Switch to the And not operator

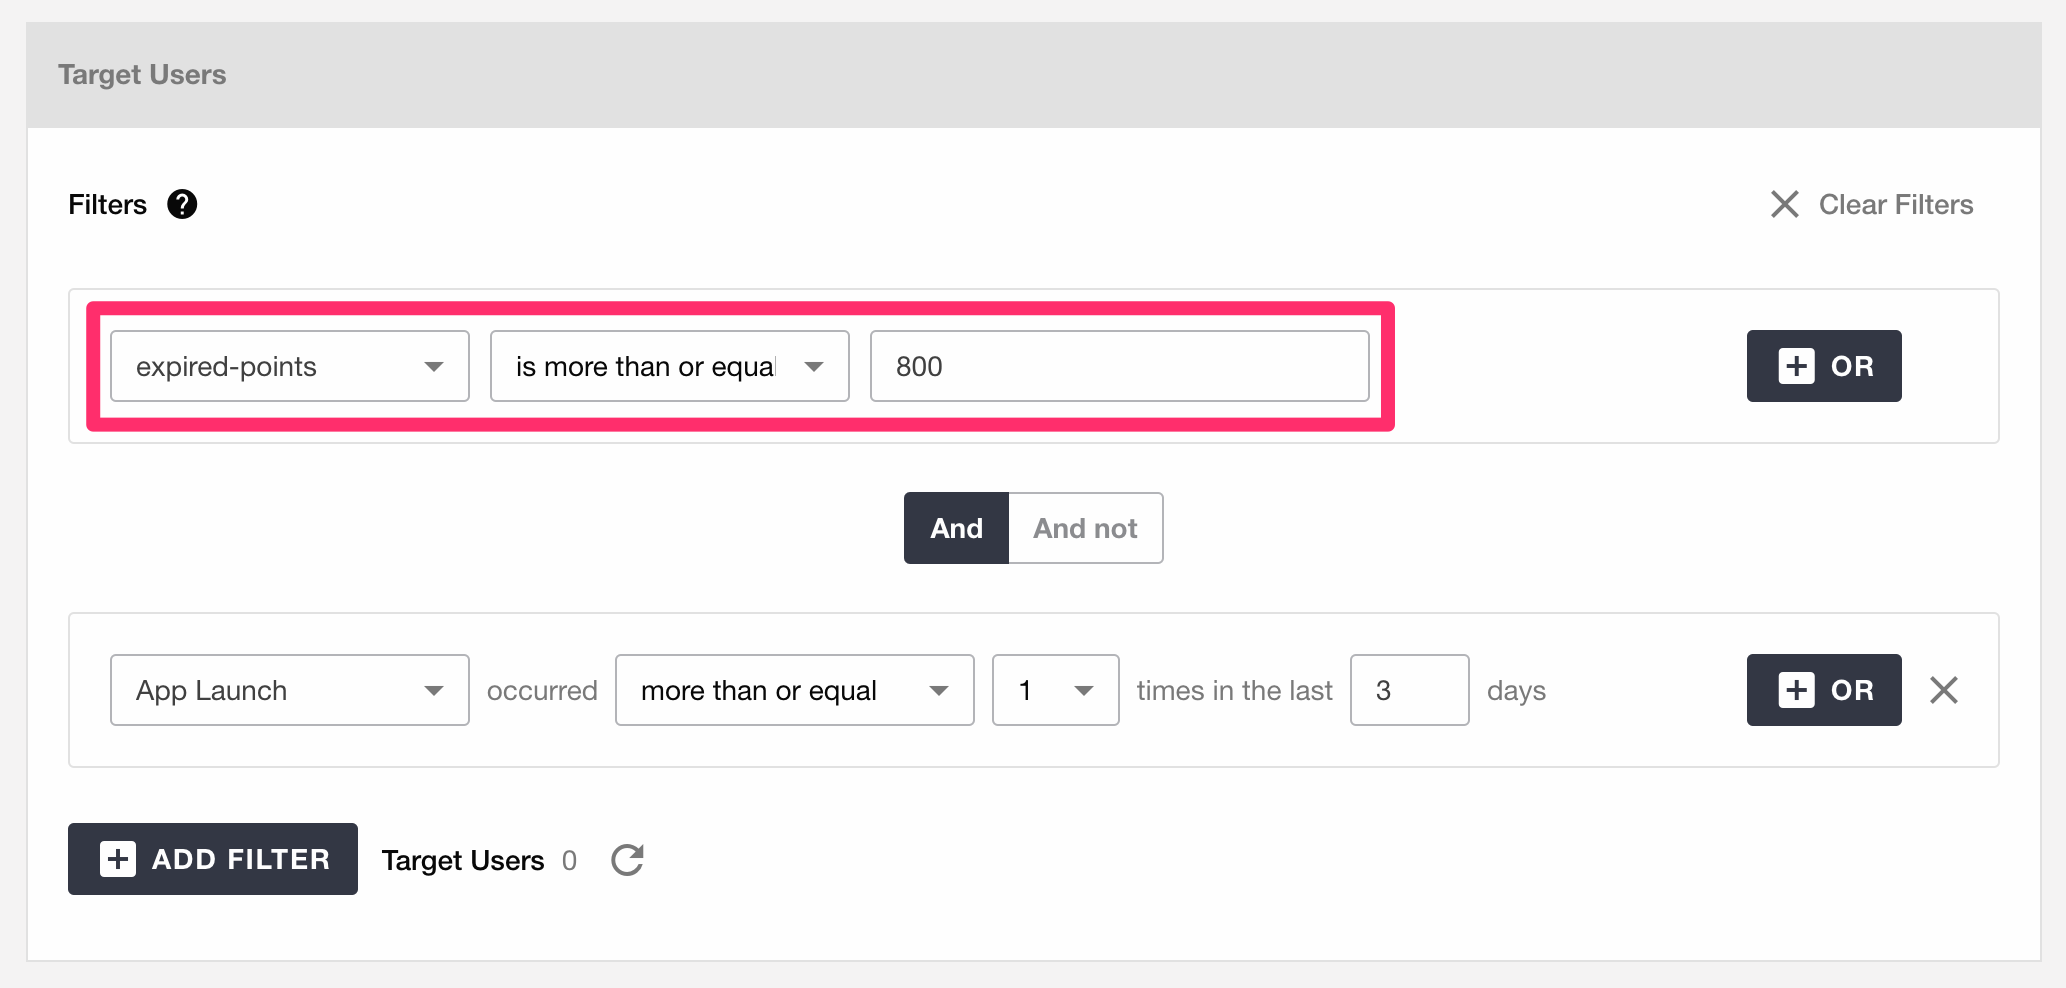[1086, 528]
